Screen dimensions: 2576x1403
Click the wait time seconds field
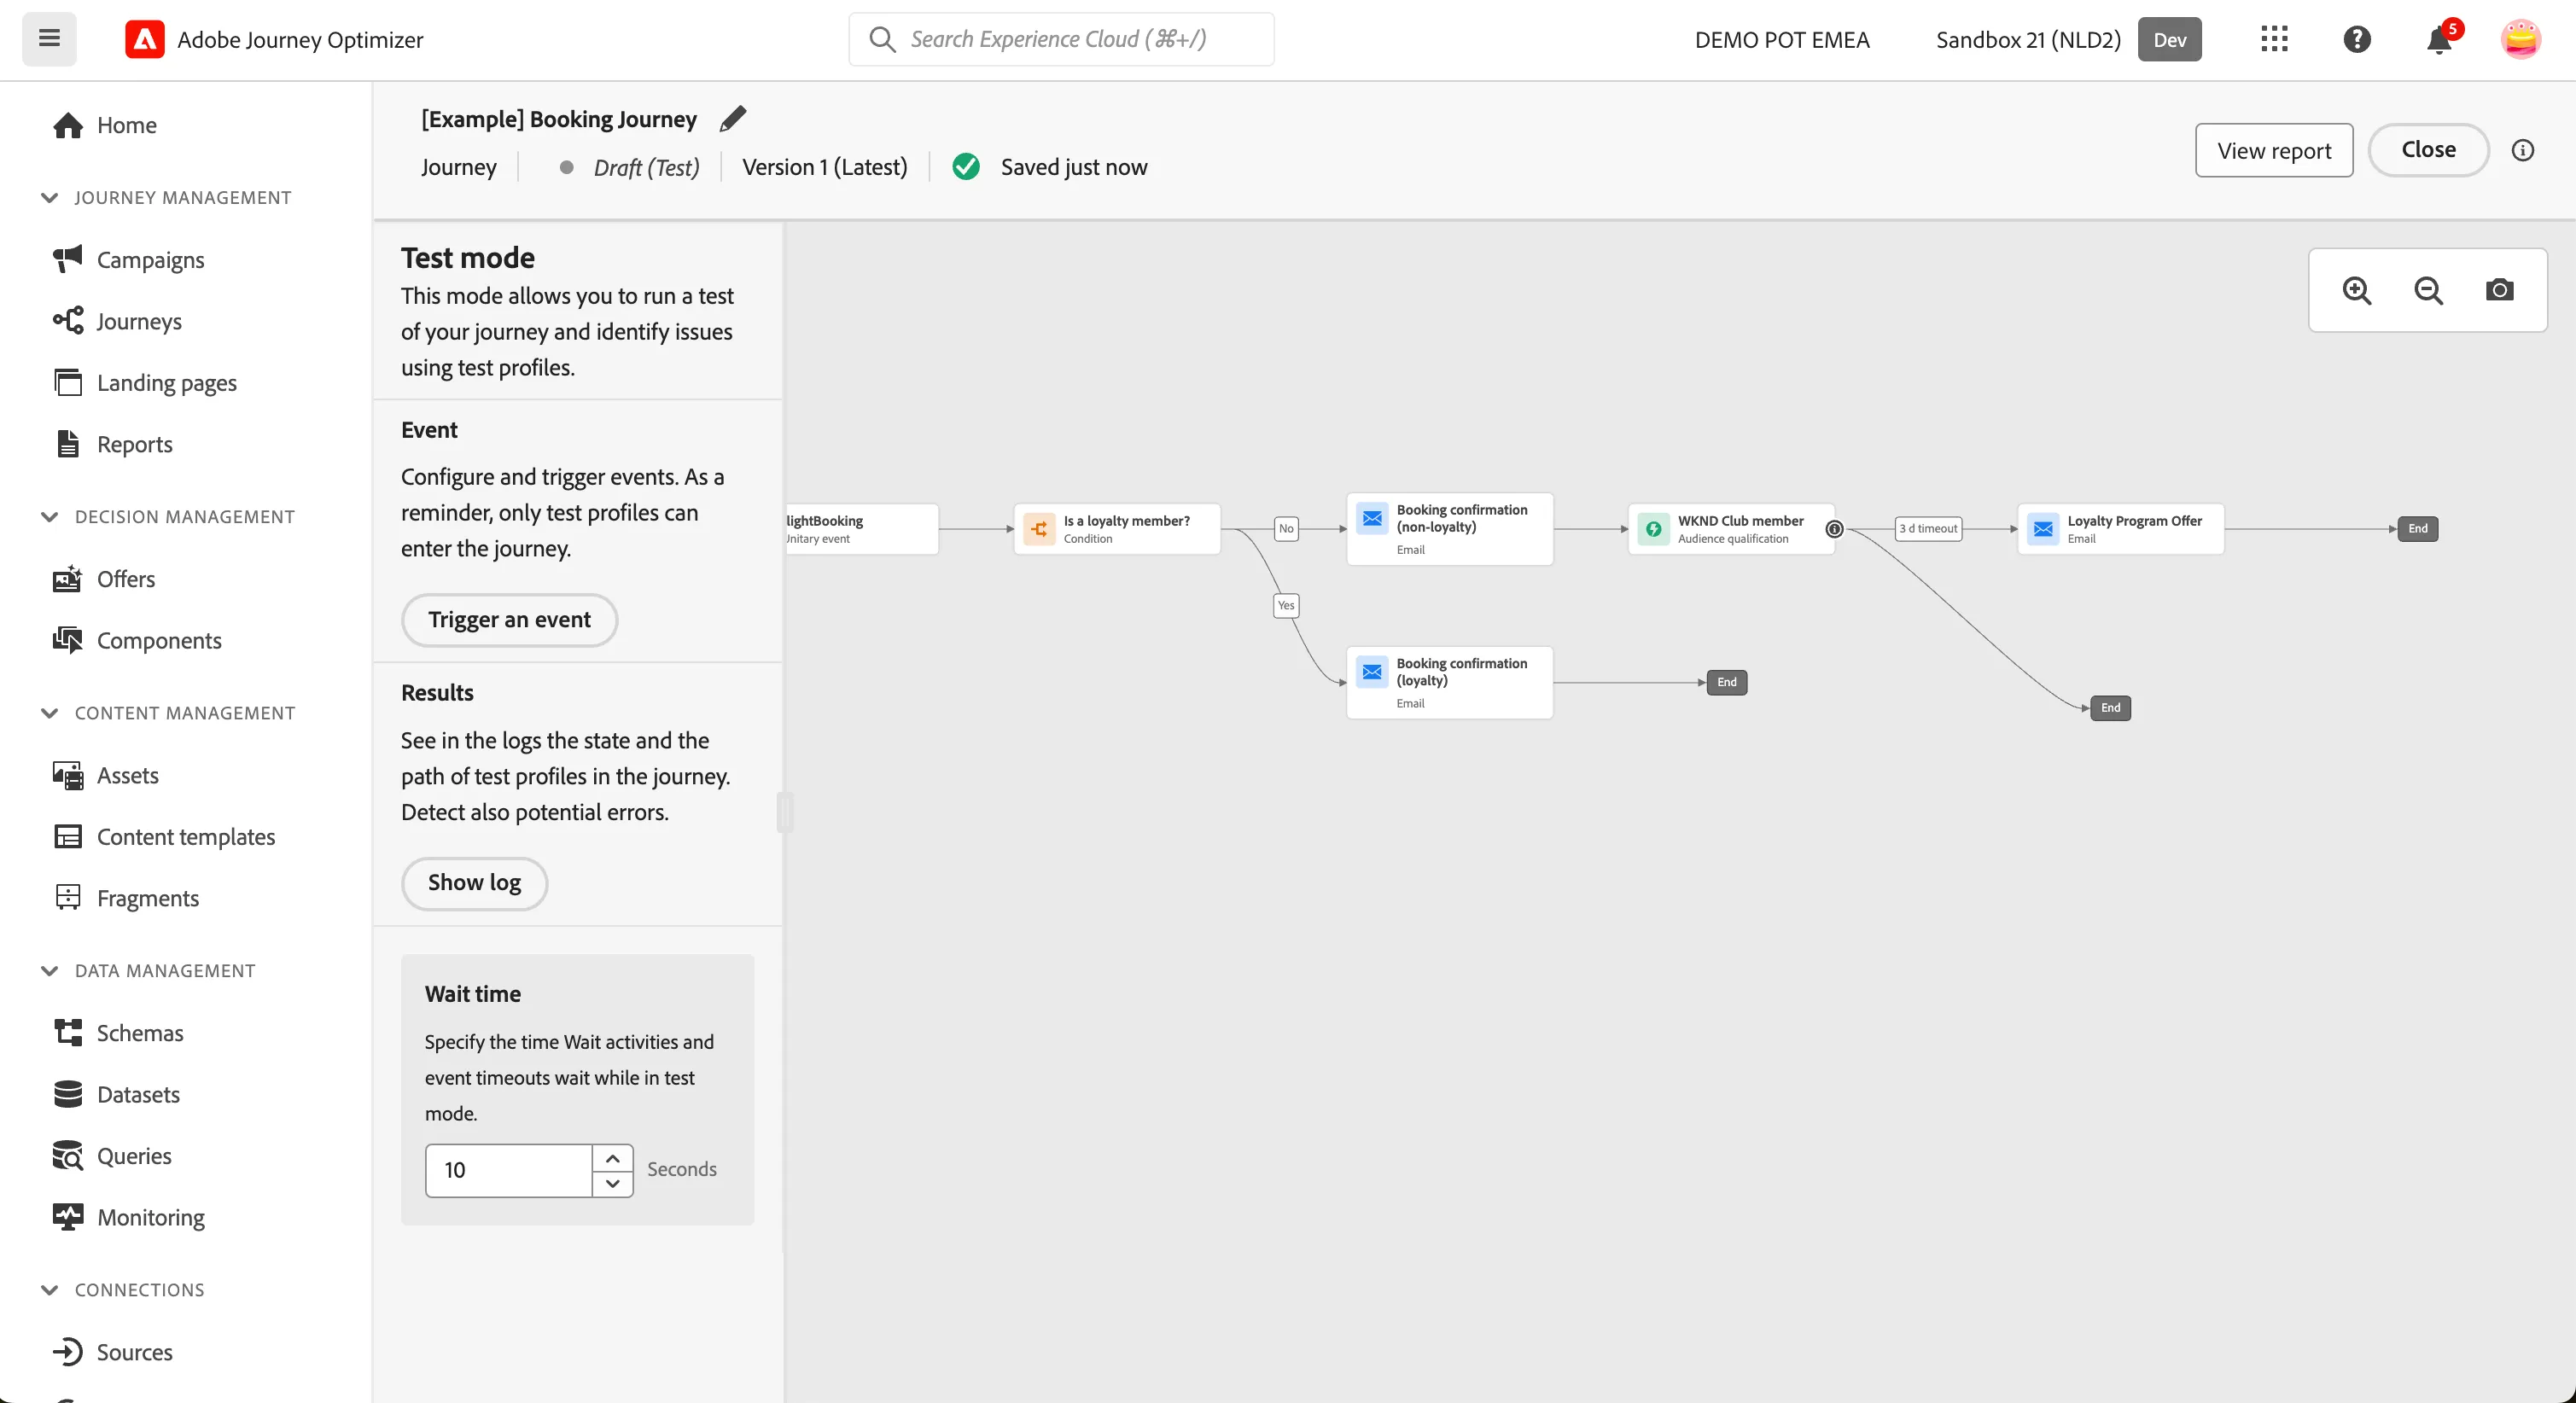[x=509, y=1170]
